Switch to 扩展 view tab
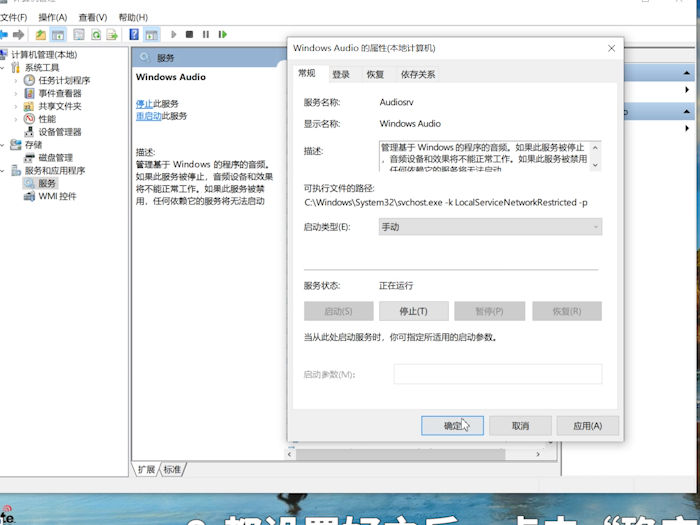Screen dimensions: 700x525 146,469
